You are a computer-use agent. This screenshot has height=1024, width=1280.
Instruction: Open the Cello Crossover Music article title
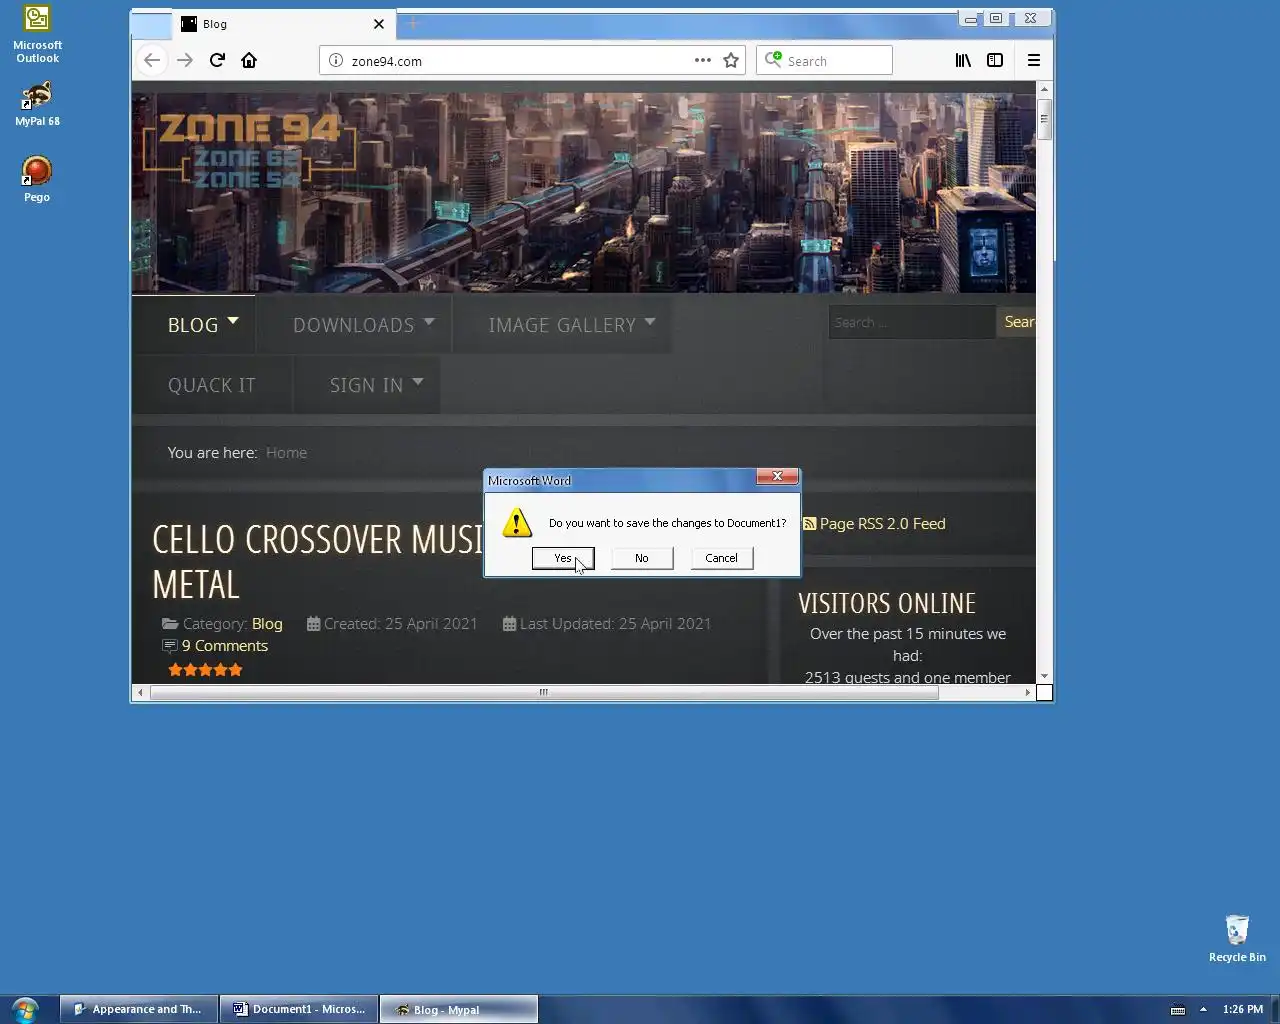[318, 562]
